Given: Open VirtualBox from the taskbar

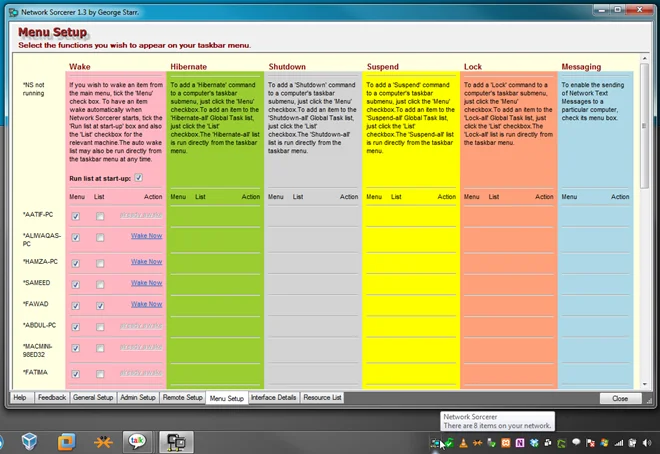Looking at the screenshot, I should [29, 442].
